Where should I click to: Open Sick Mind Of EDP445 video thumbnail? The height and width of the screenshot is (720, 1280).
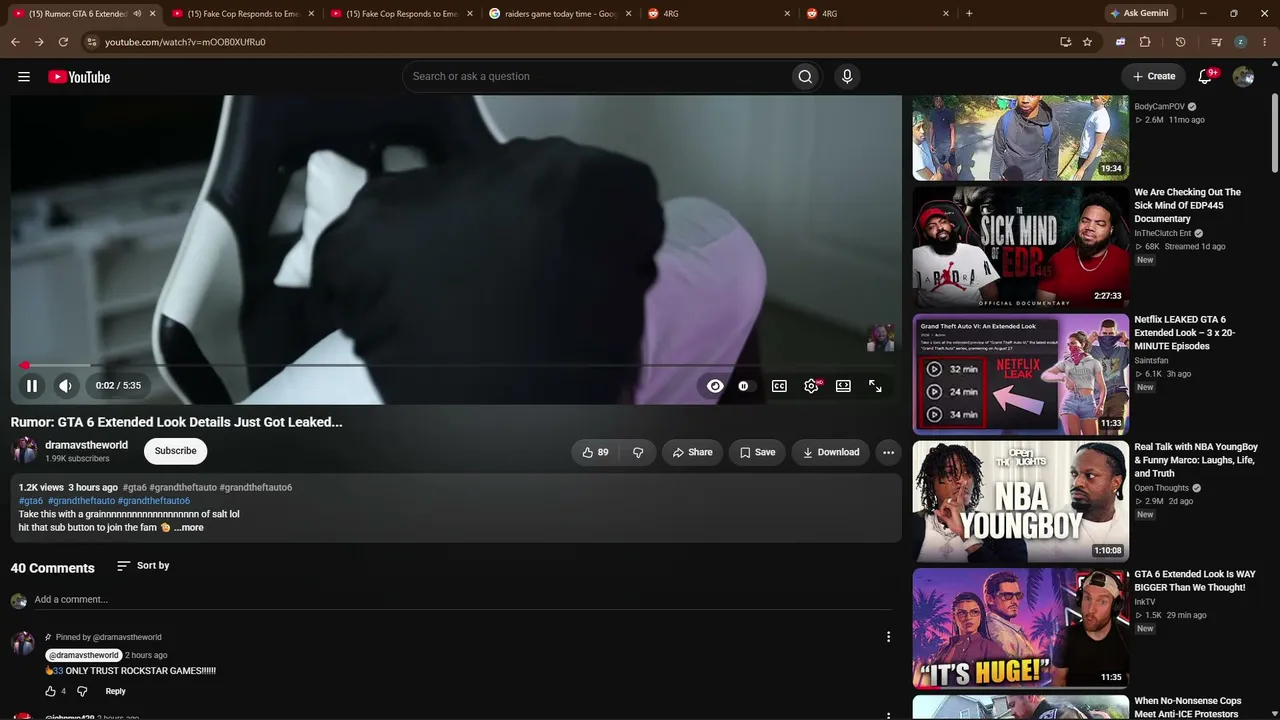(1020, 246)
